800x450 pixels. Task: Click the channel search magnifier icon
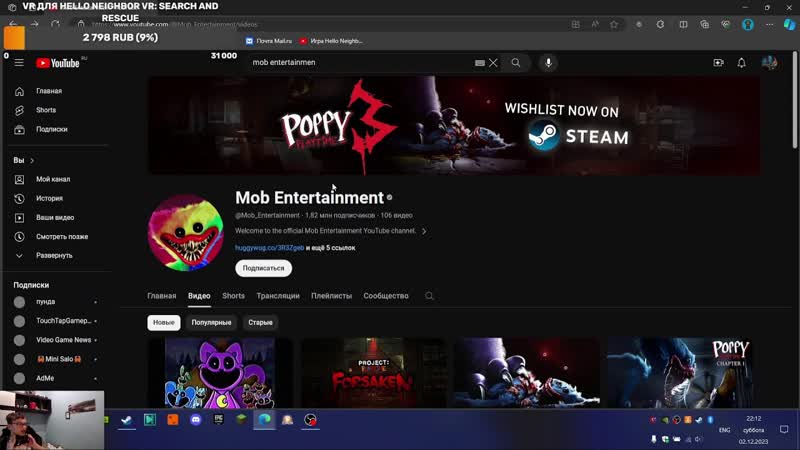click(x=429, y=296)
